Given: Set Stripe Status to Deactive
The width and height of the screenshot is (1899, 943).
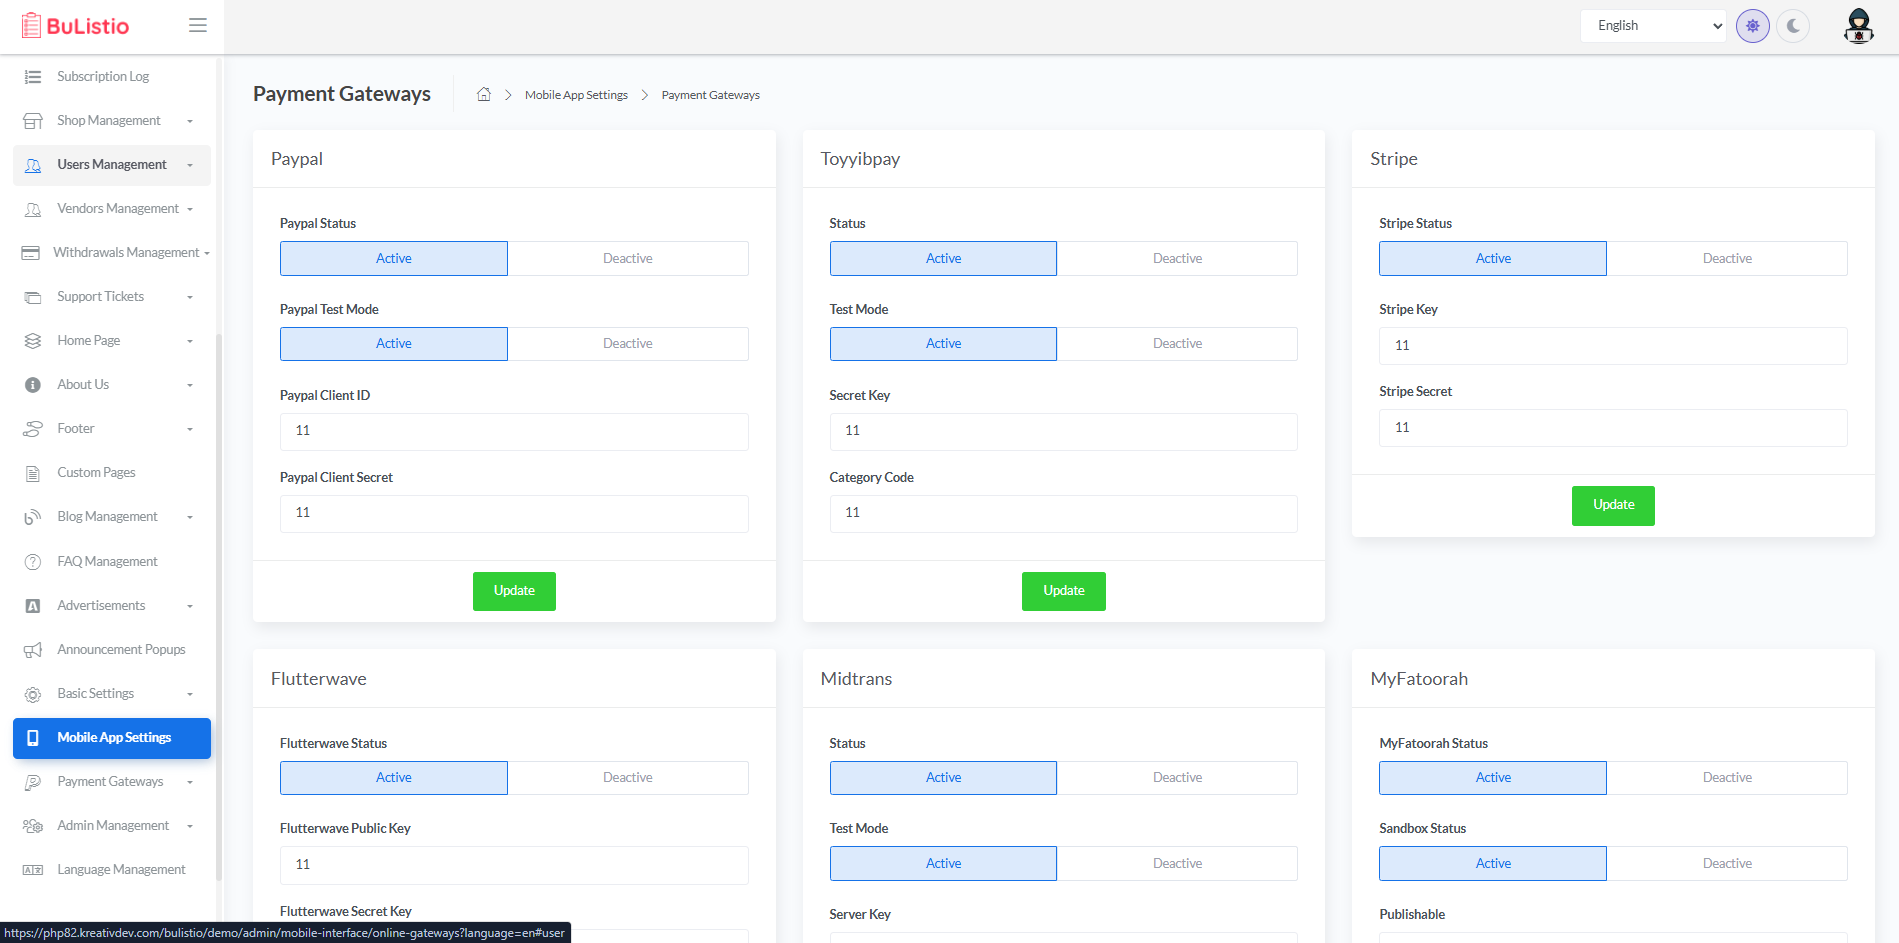Looking at the screenshot, I should [1727, 258].
